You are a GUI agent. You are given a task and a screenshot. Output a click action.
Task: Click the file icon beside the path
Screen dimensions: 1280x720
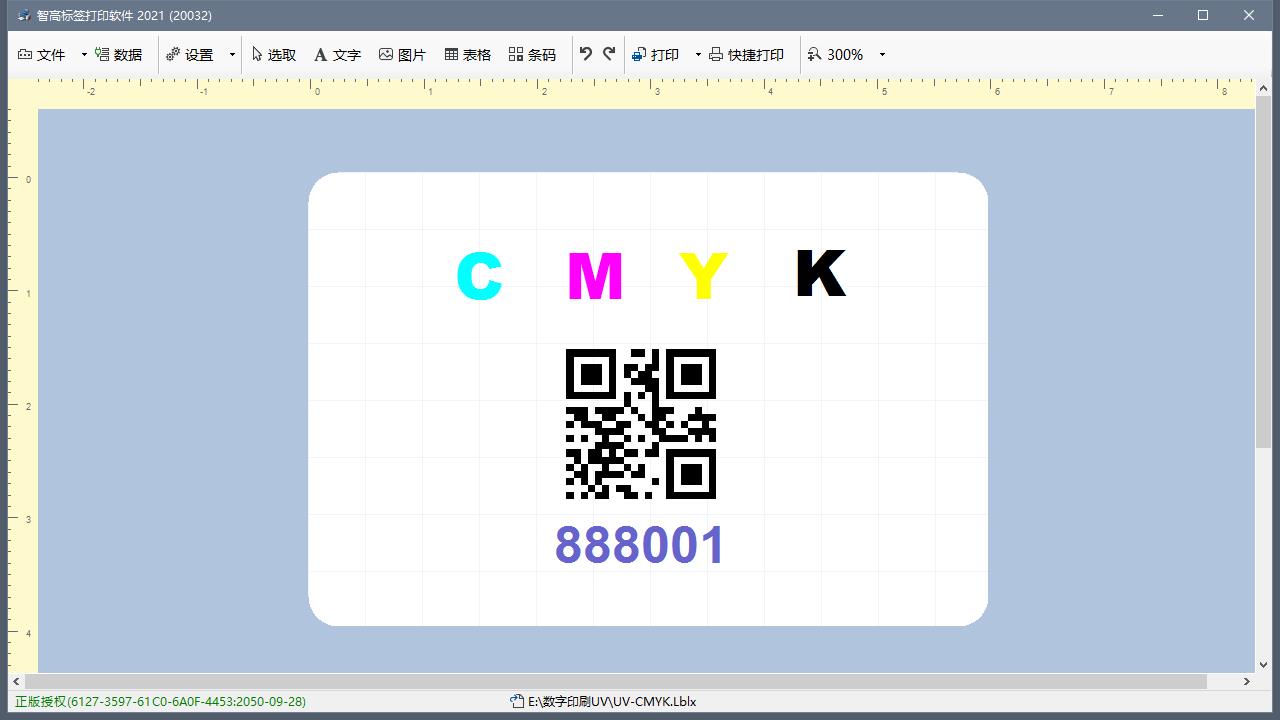(x=517, y=702)
